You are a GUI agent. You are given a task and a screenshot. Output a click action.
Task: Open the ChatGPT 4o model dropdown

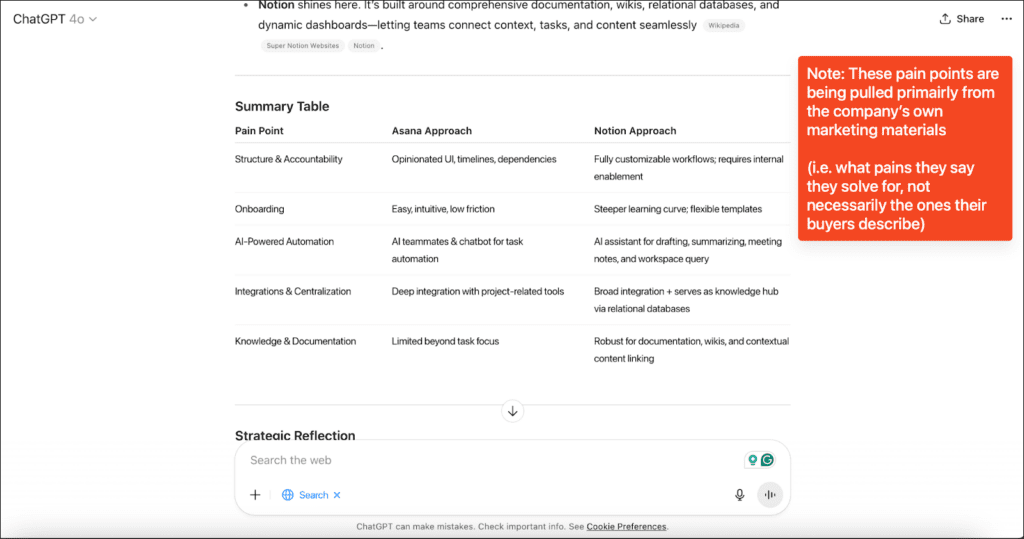click(48, 19)
